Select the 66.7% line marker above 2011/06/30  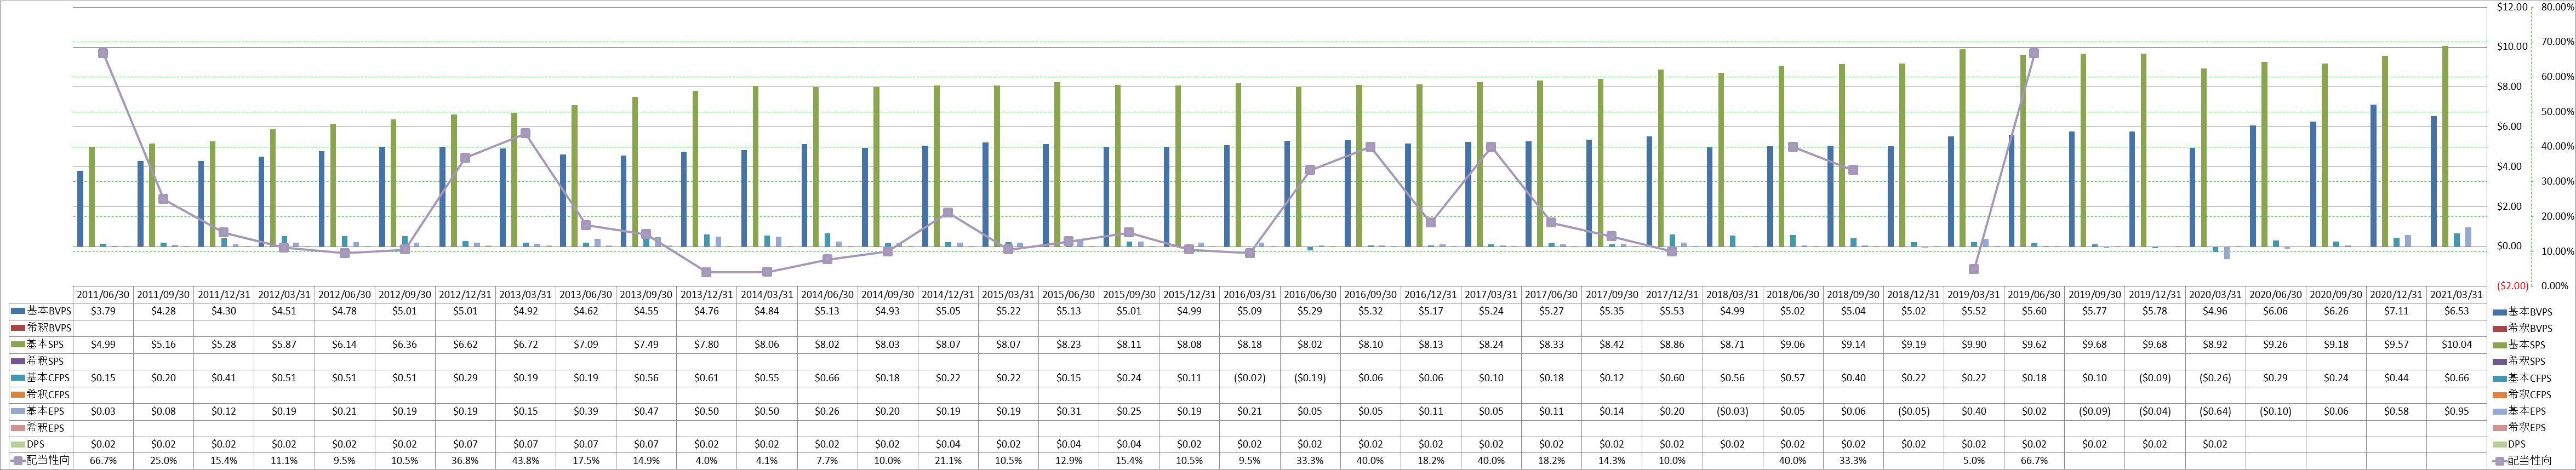point(103,54)
